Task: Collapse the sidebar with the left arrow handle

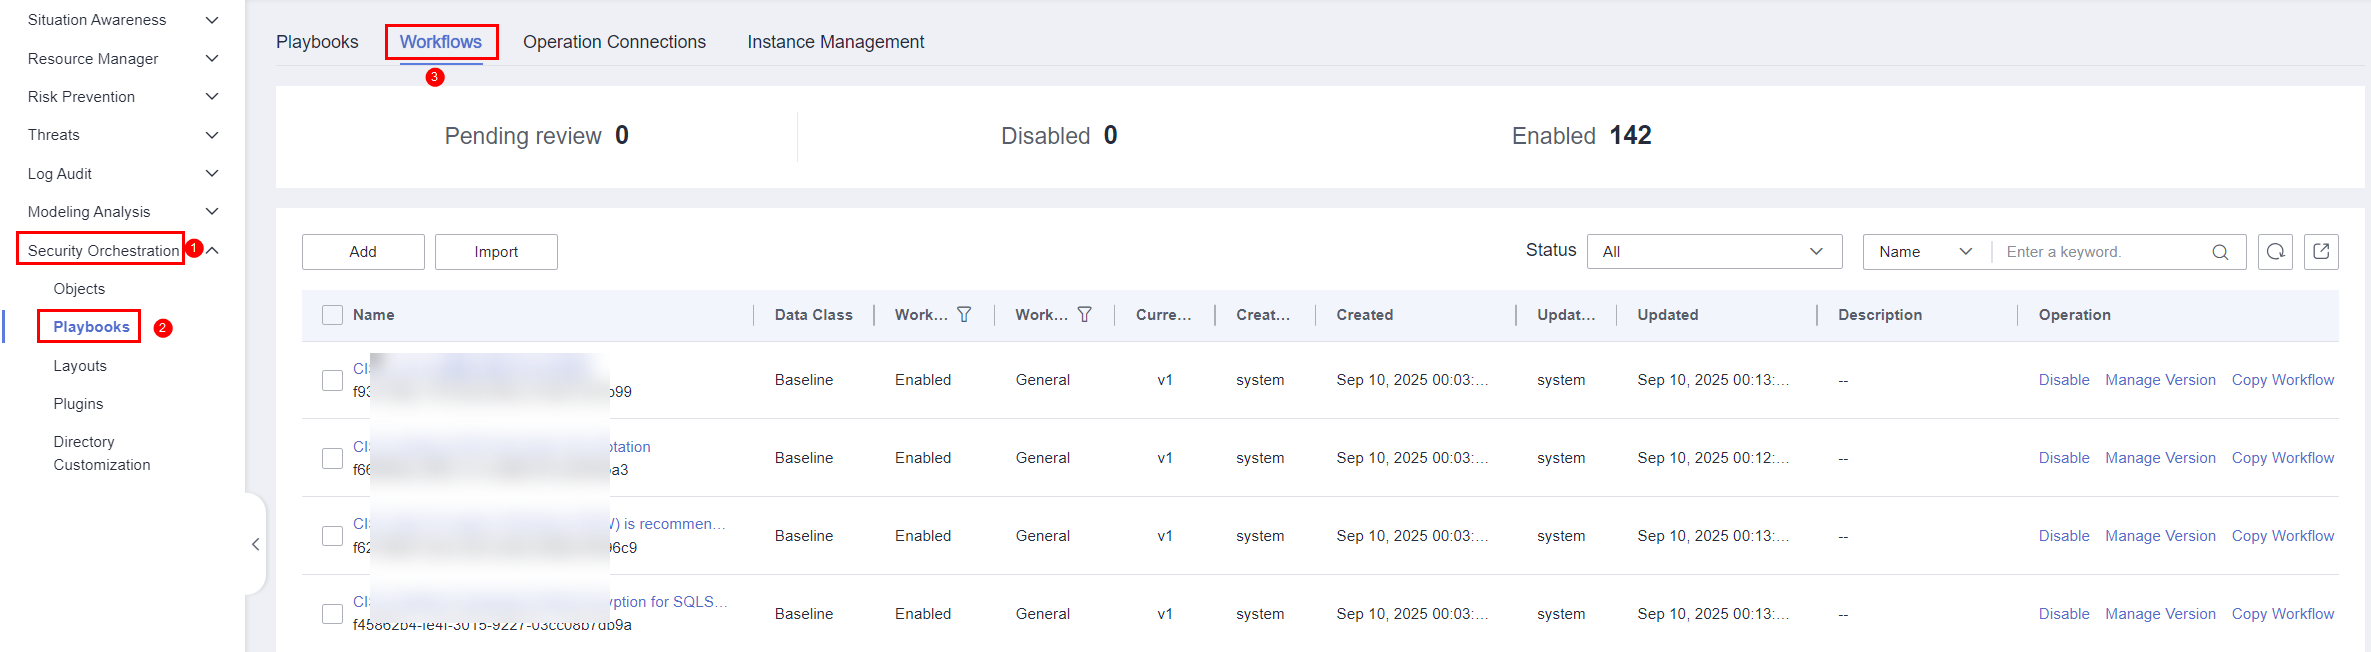Action: pyautogui.click(x=256, y=544)
